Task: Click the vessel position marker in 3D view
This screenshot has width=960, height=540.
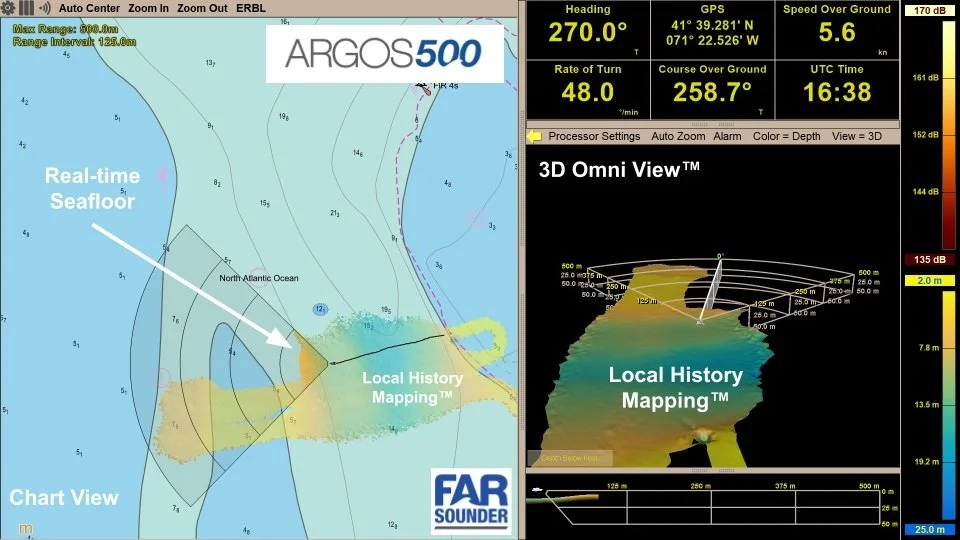Action: 700,321
